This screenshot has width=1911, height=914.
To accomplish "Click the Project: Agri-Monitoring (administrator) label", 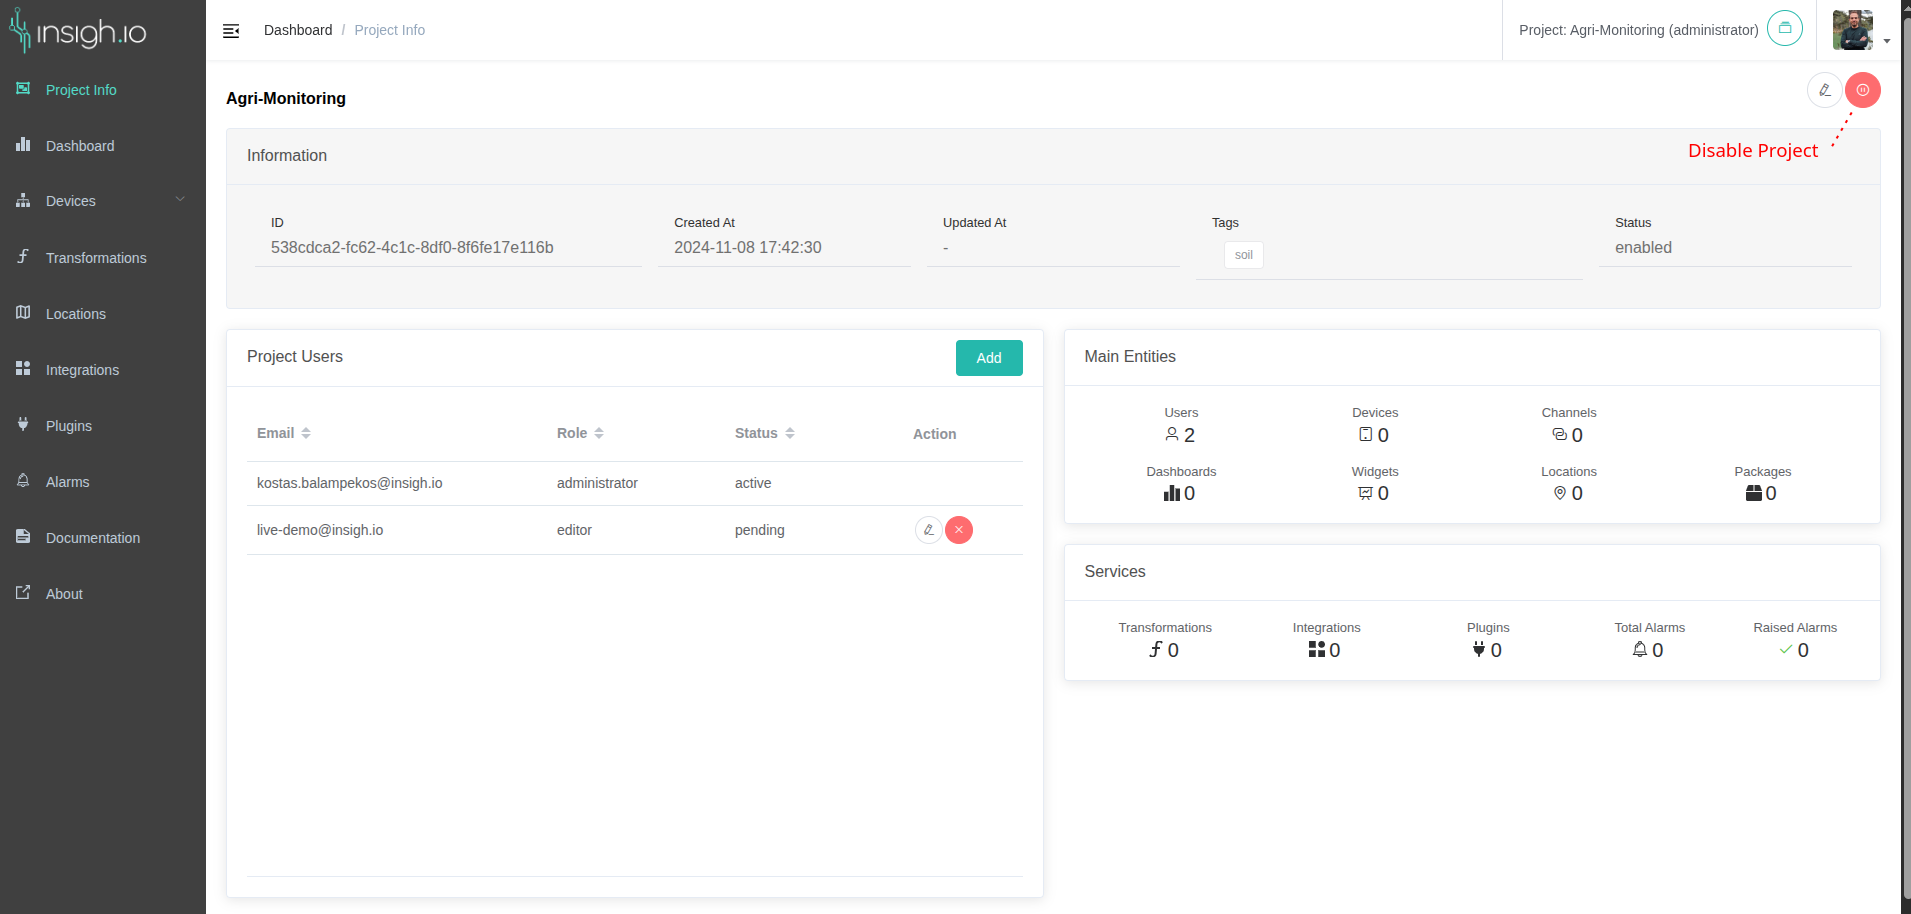I will point(1638,30).
